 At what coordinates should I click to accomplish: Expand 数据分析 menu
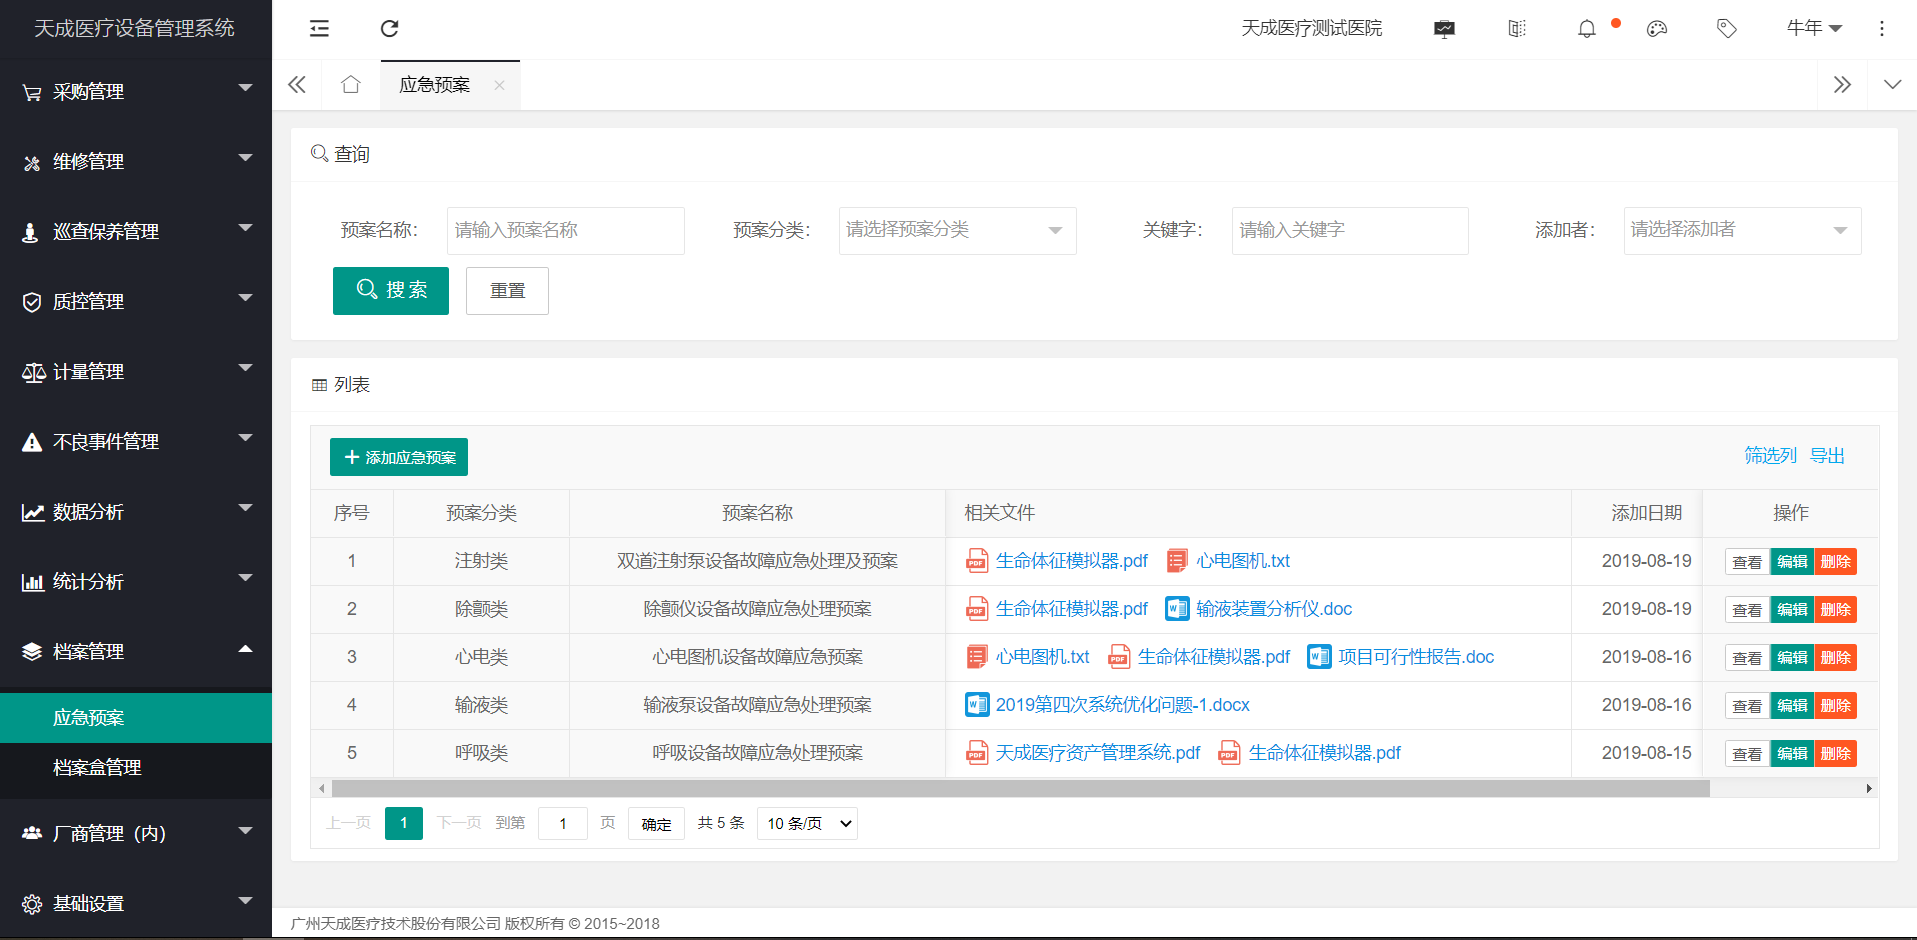136,511
